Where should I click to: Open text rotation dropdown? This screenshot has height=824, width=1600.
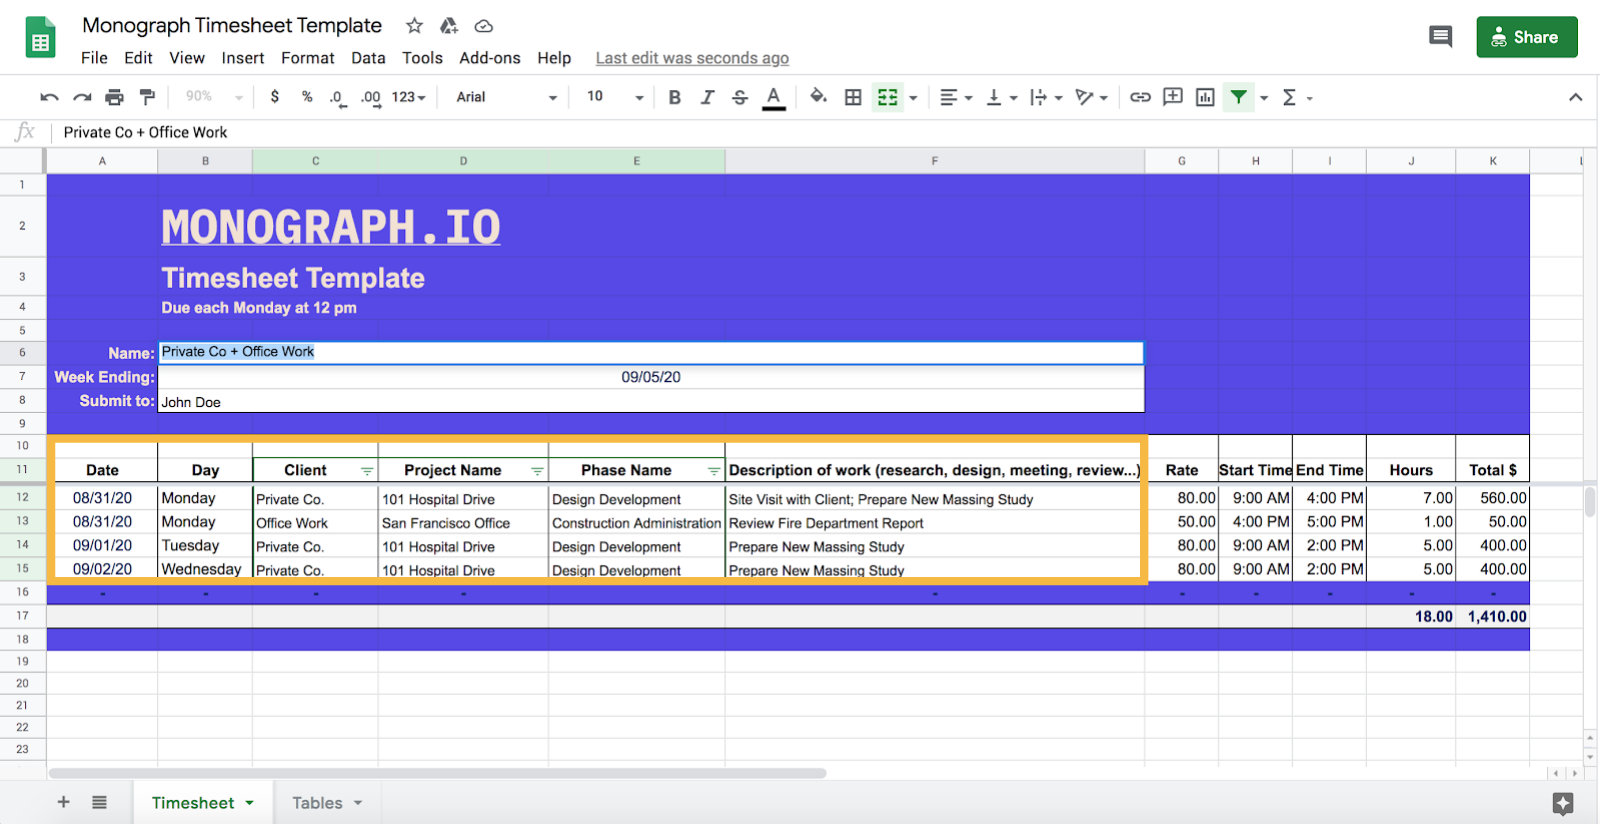click(x=1091, y=97)
